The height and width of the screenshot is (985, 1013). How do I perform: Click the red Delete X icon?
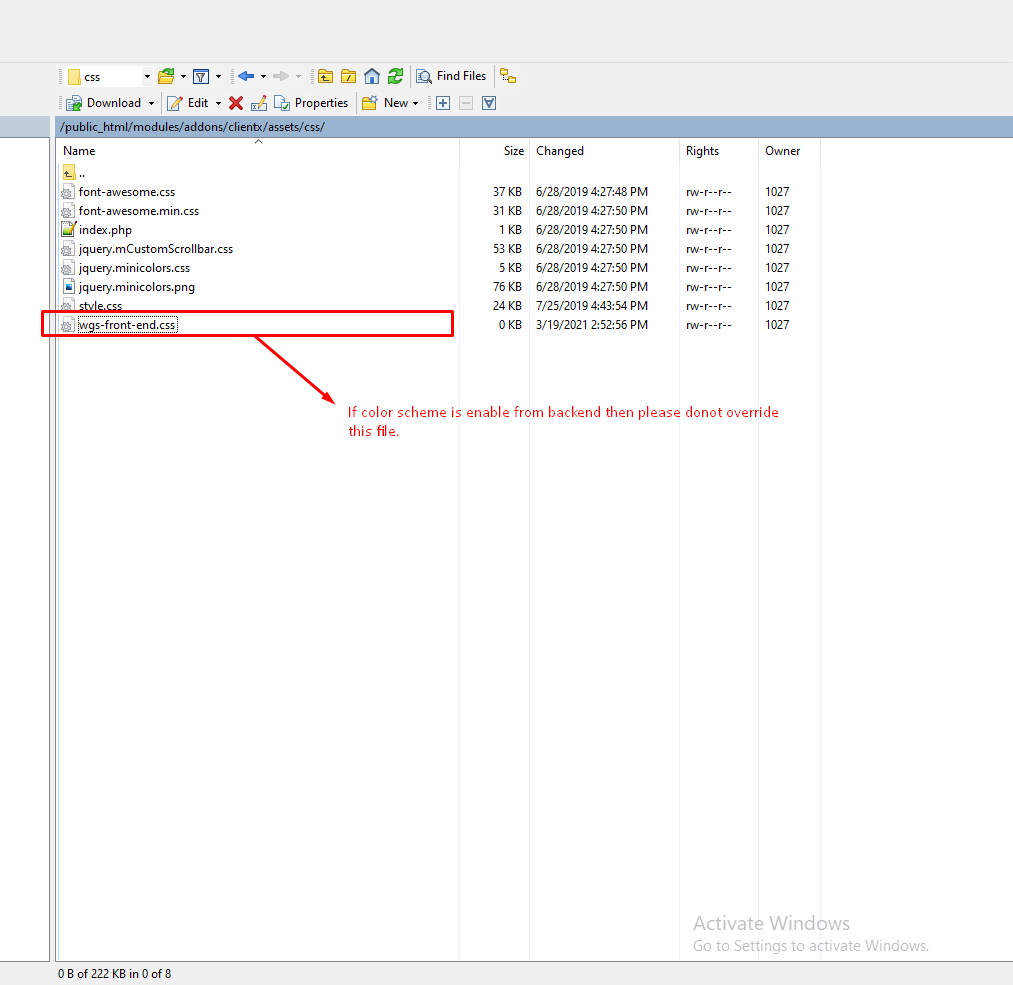(236, 103)
